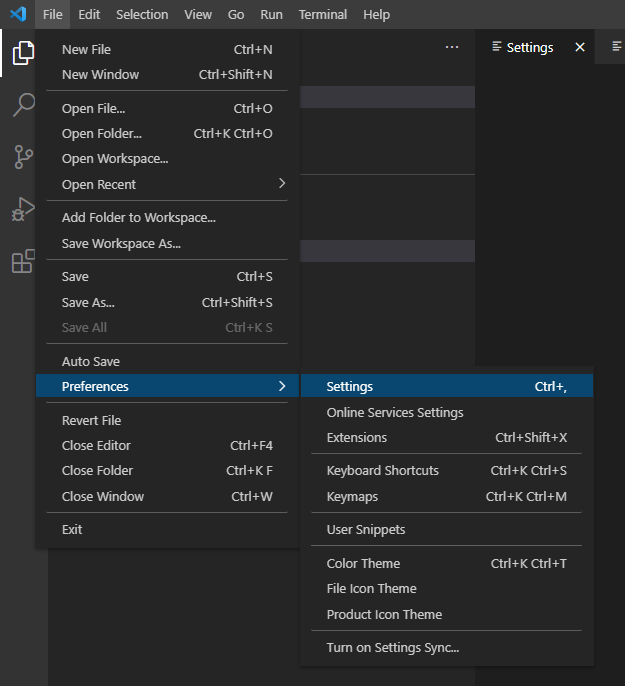Viewport: 625px width, 686px height.
Task: Select Extensions in Preferences submenu
Action: pyautogui.click(x=447, y=437)
